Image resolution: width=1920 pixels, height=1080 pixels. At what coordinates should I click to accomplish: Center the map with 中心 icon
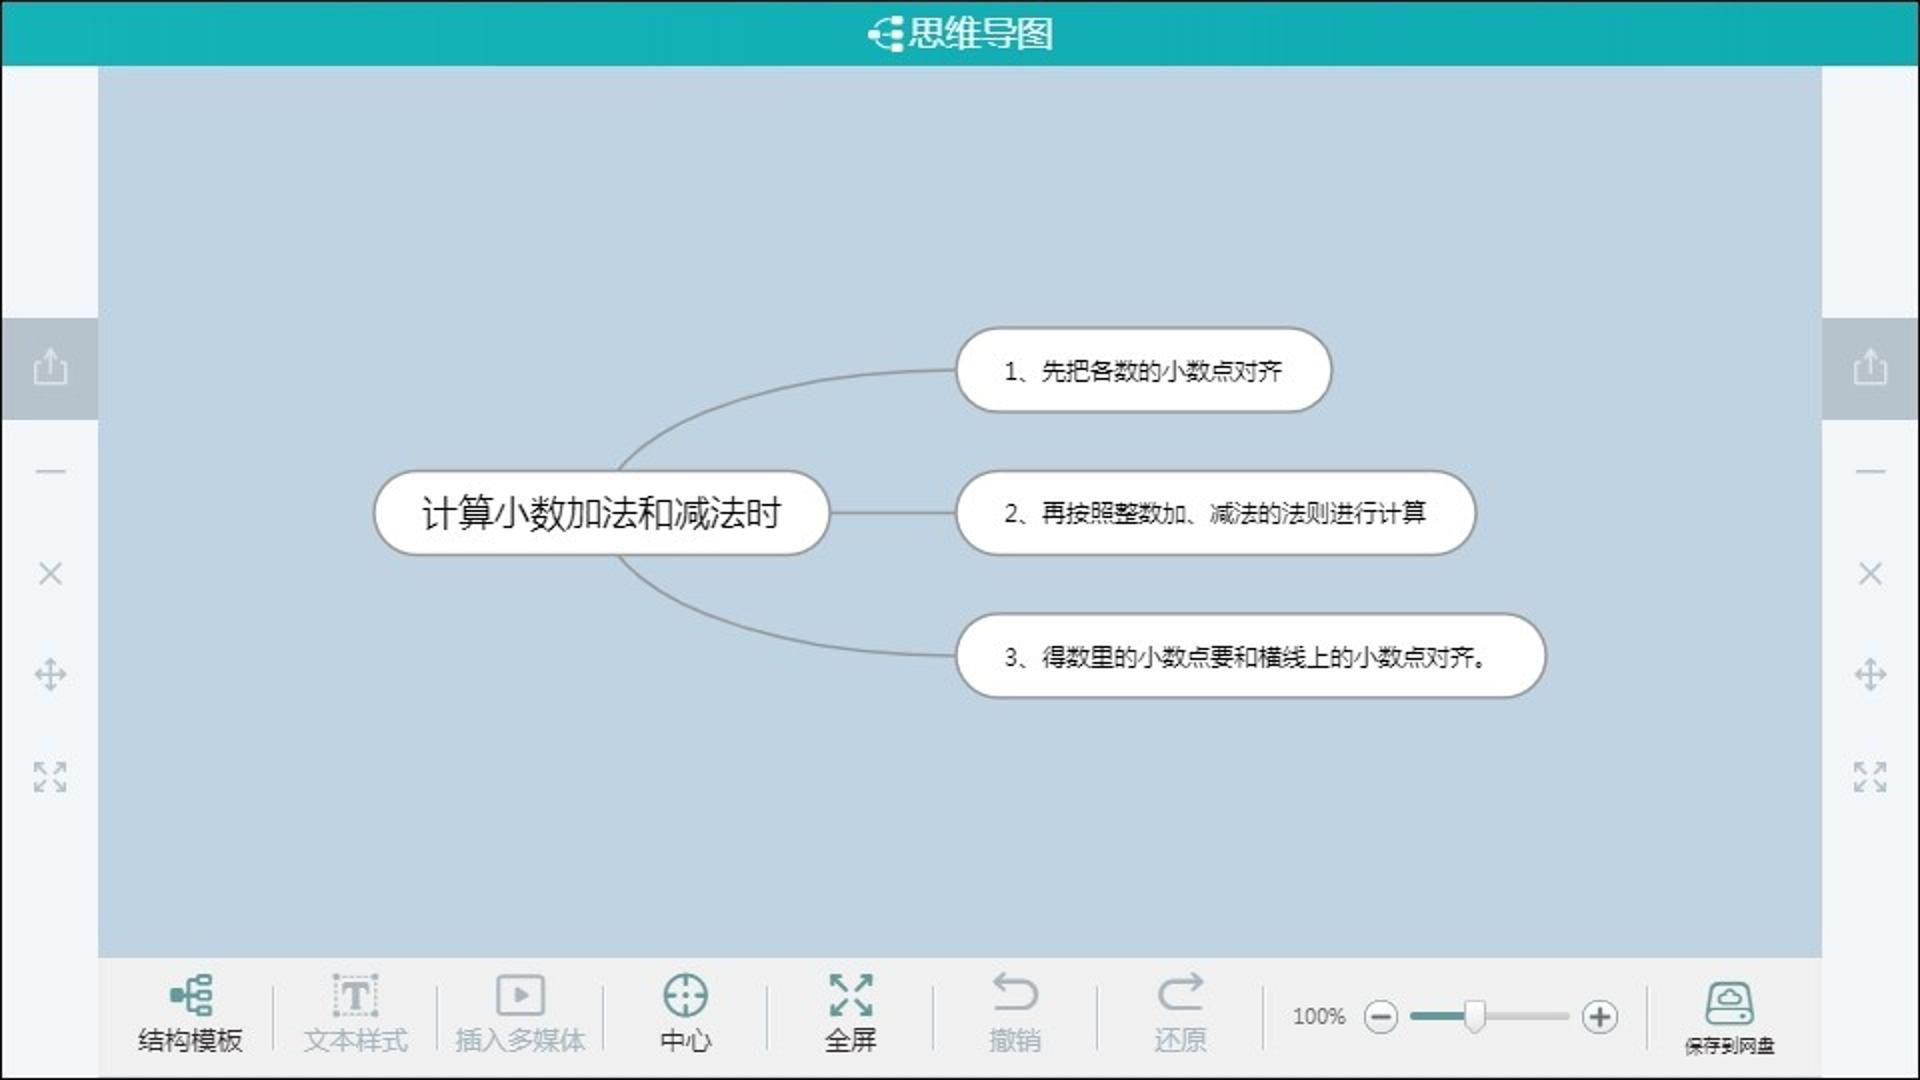coord(685,996)
